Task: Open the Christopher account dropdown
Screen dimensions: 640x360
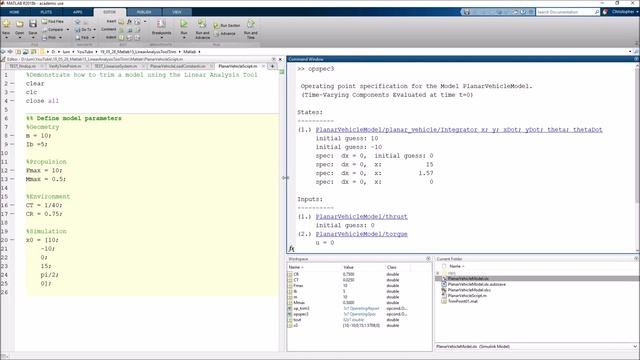Action: (625, 12)
